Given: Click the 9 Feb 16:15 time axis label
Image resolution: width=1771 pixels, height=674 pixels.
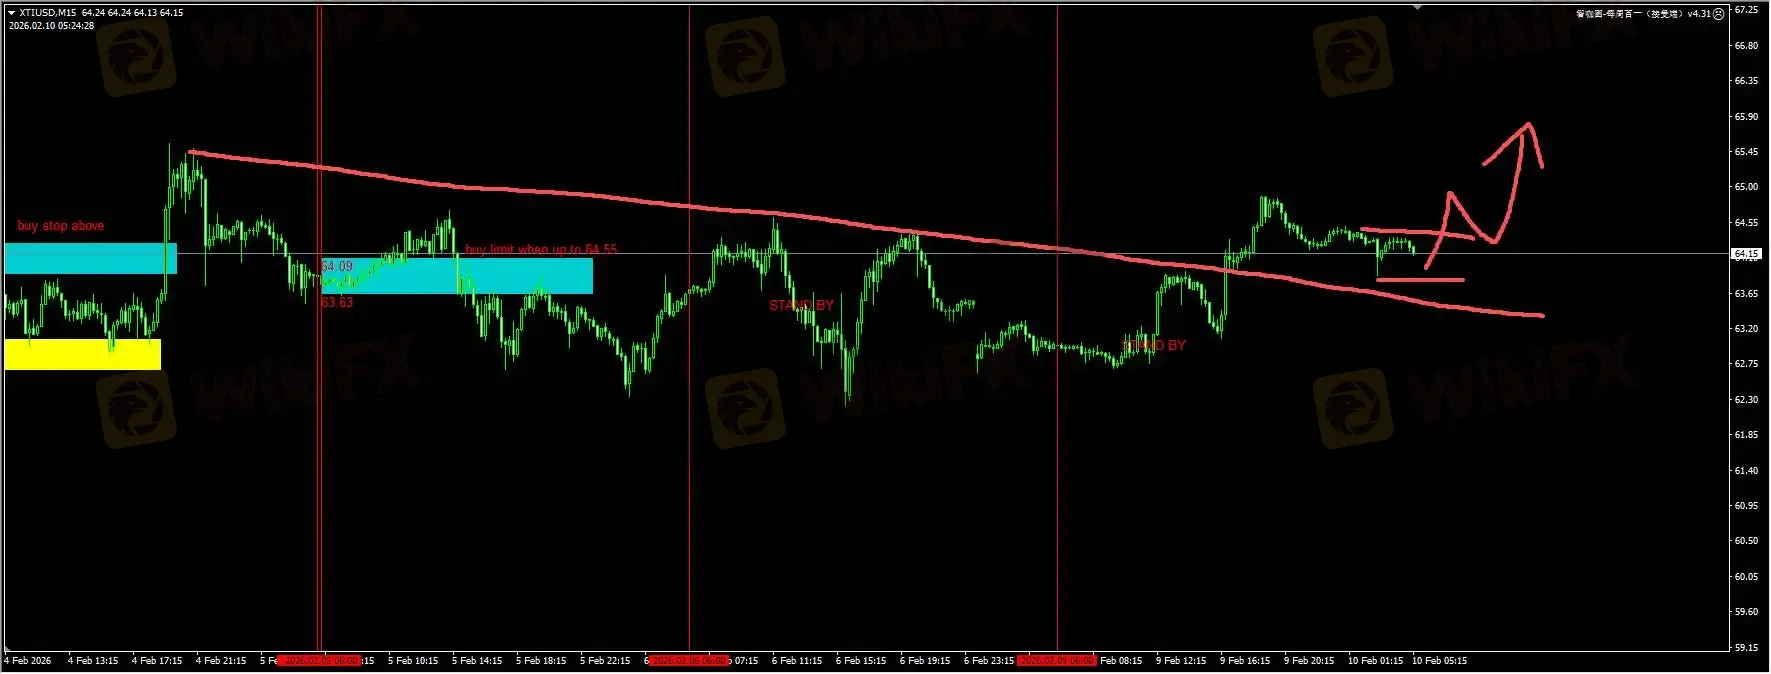Looking at the screenshot, I should pyautogui.click(x=1245, y=661).
